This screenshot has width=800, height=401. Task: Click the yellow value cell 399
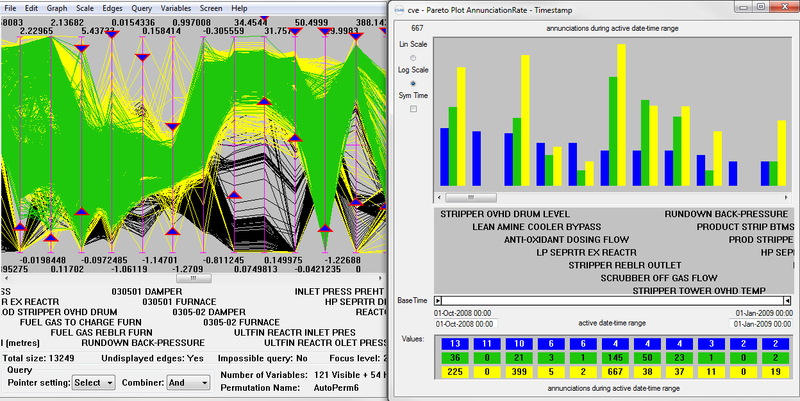(519, 372)
